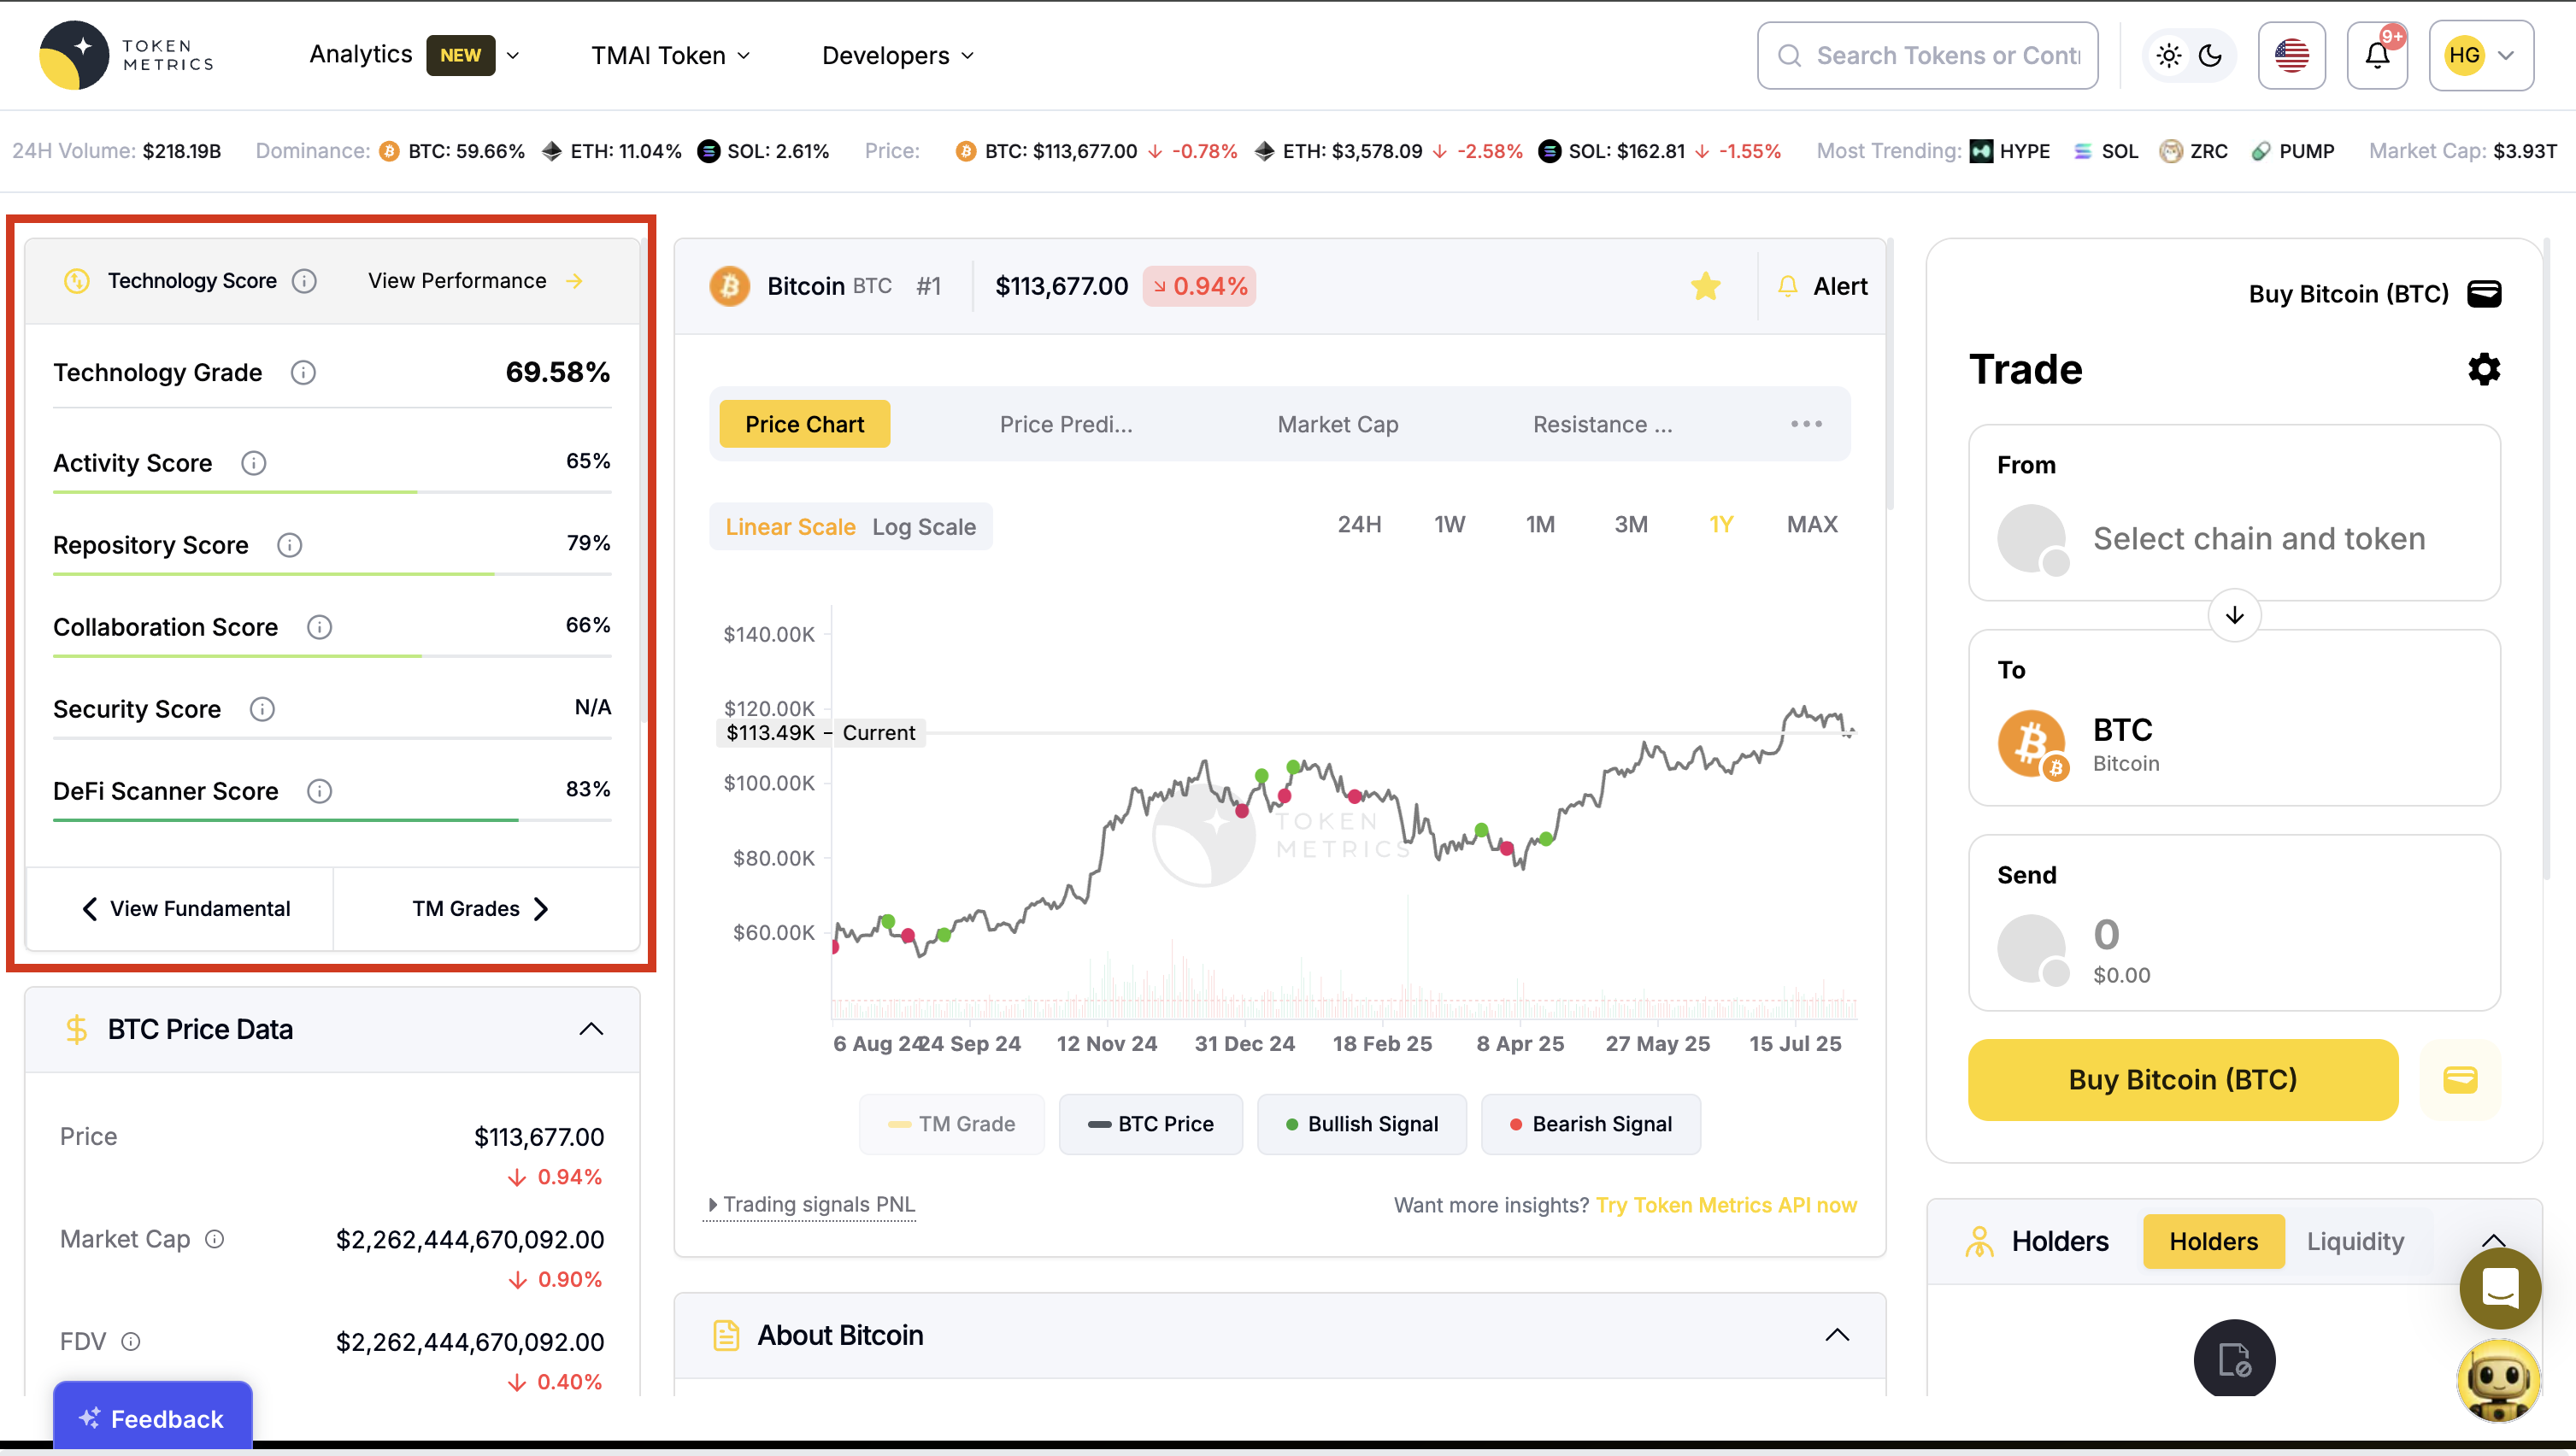
Task: Click Technology Grade info icon
Action: coord(303,373)
